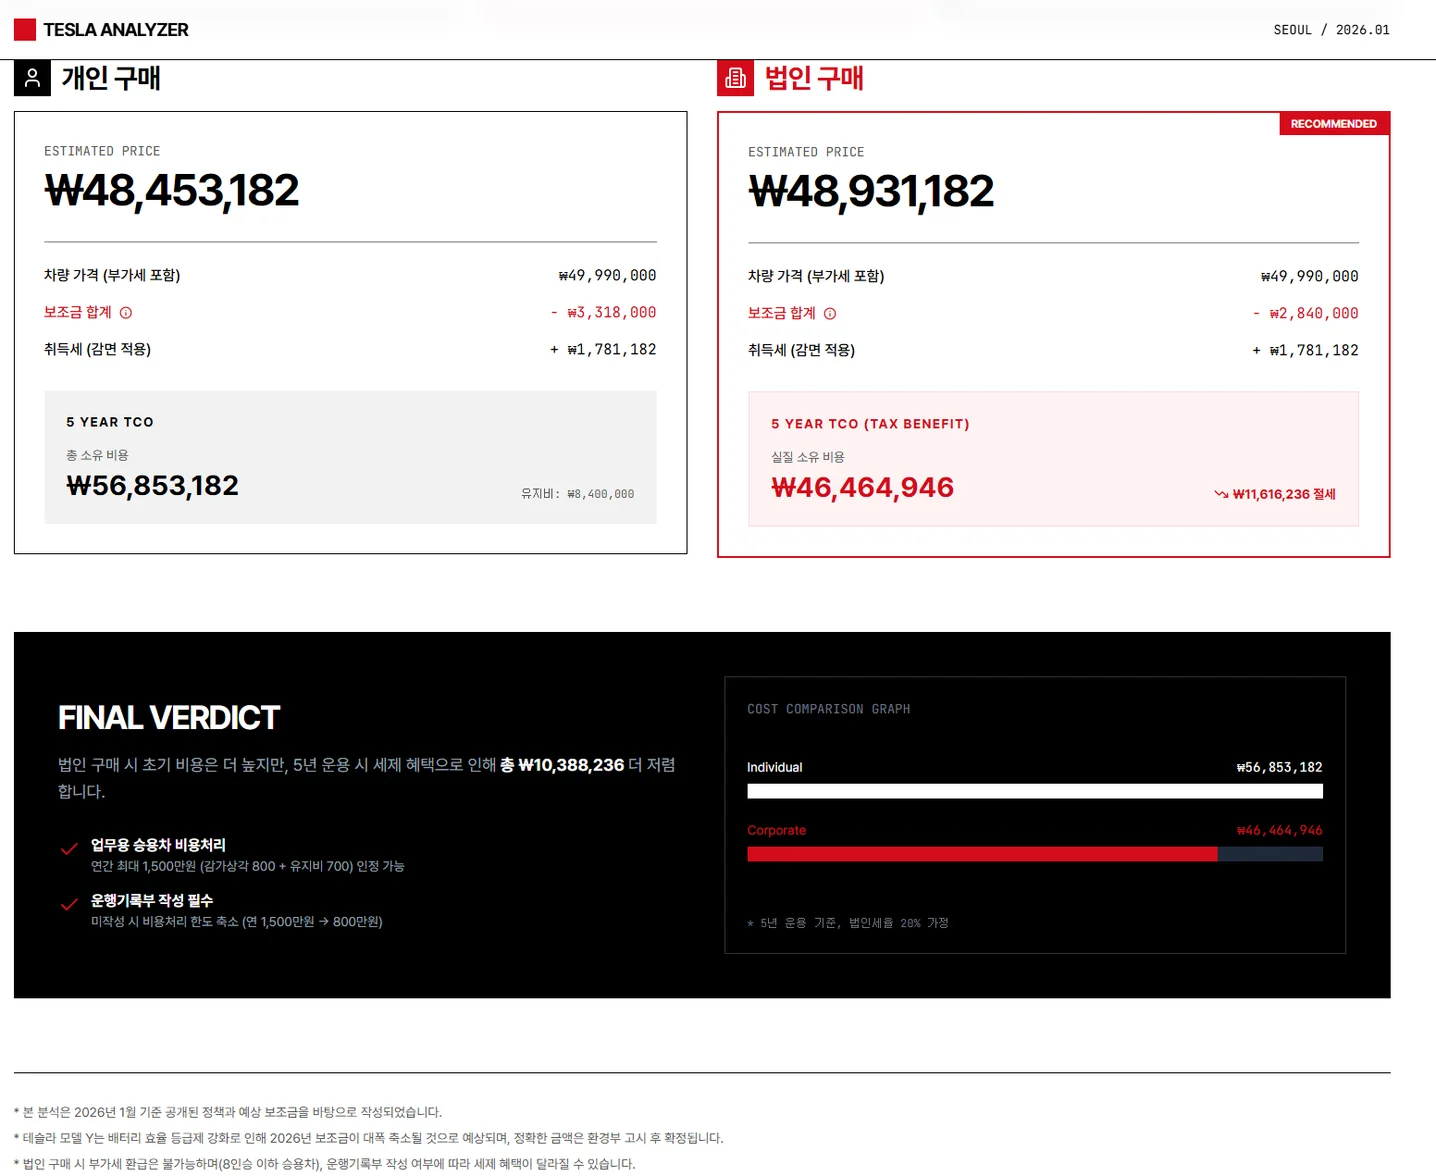Click the Corporate graph label
This screenshot has width=1436, height=1176.
point(777,830)
